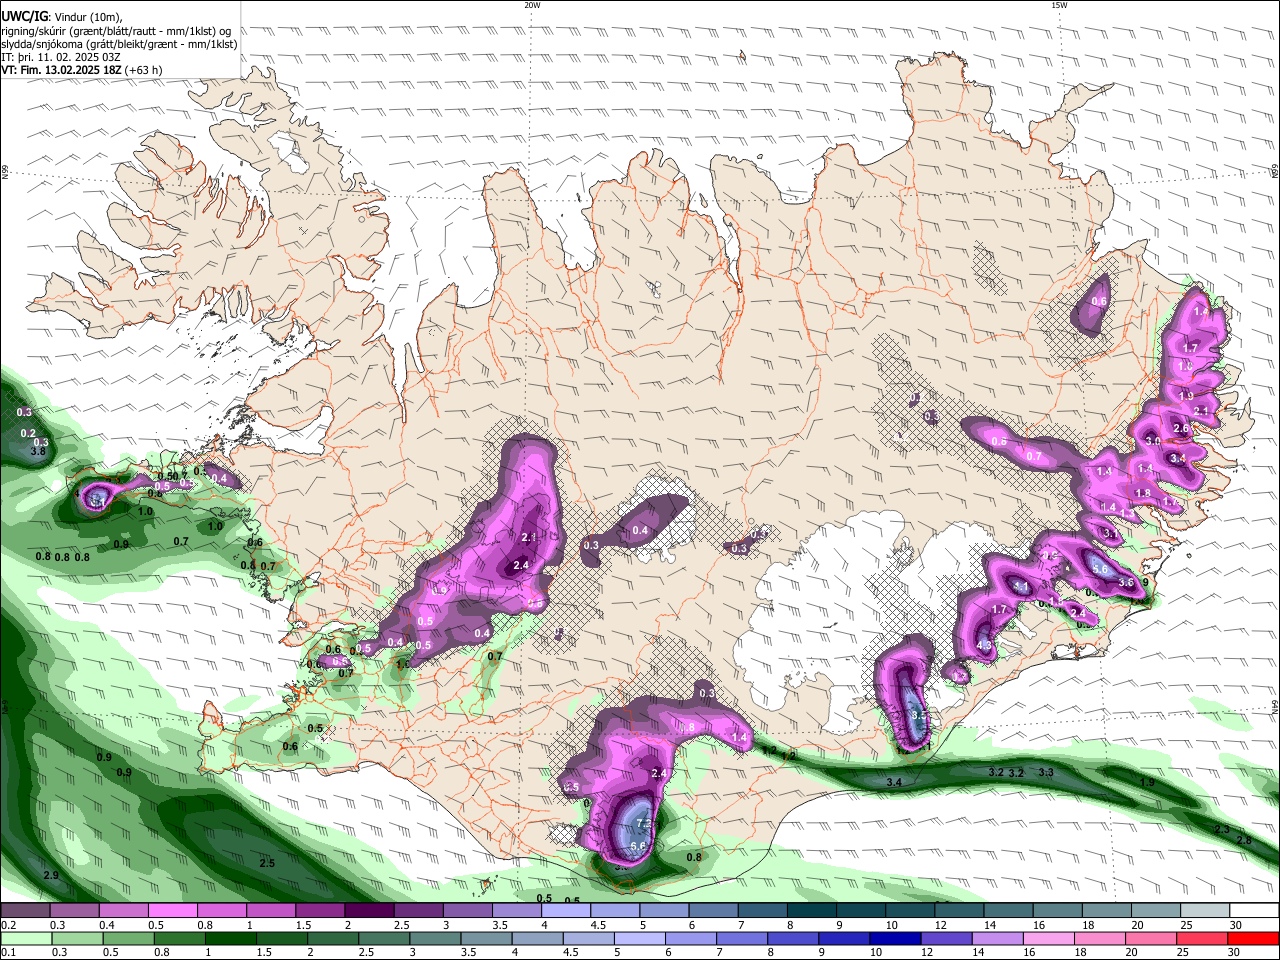Click the darkest purple 2 swatch in the snow legend
Image resolution: width=1280 pixels, height=960 pixels.
point(368,911)
